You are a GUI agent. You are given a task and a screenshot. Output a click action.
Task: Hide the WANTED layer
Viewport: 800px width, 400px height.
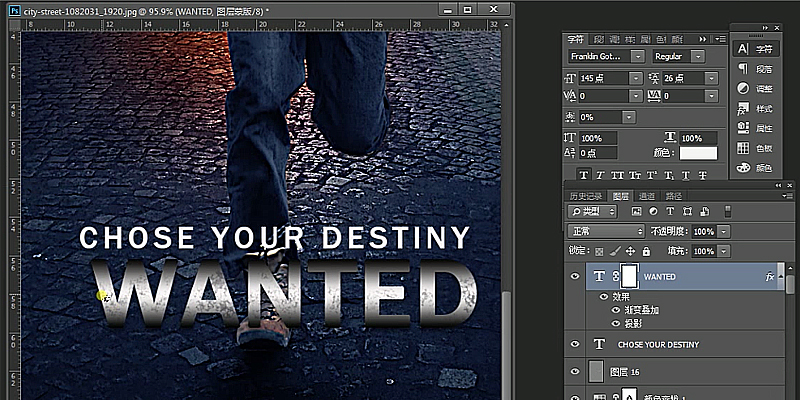point(575,277)
